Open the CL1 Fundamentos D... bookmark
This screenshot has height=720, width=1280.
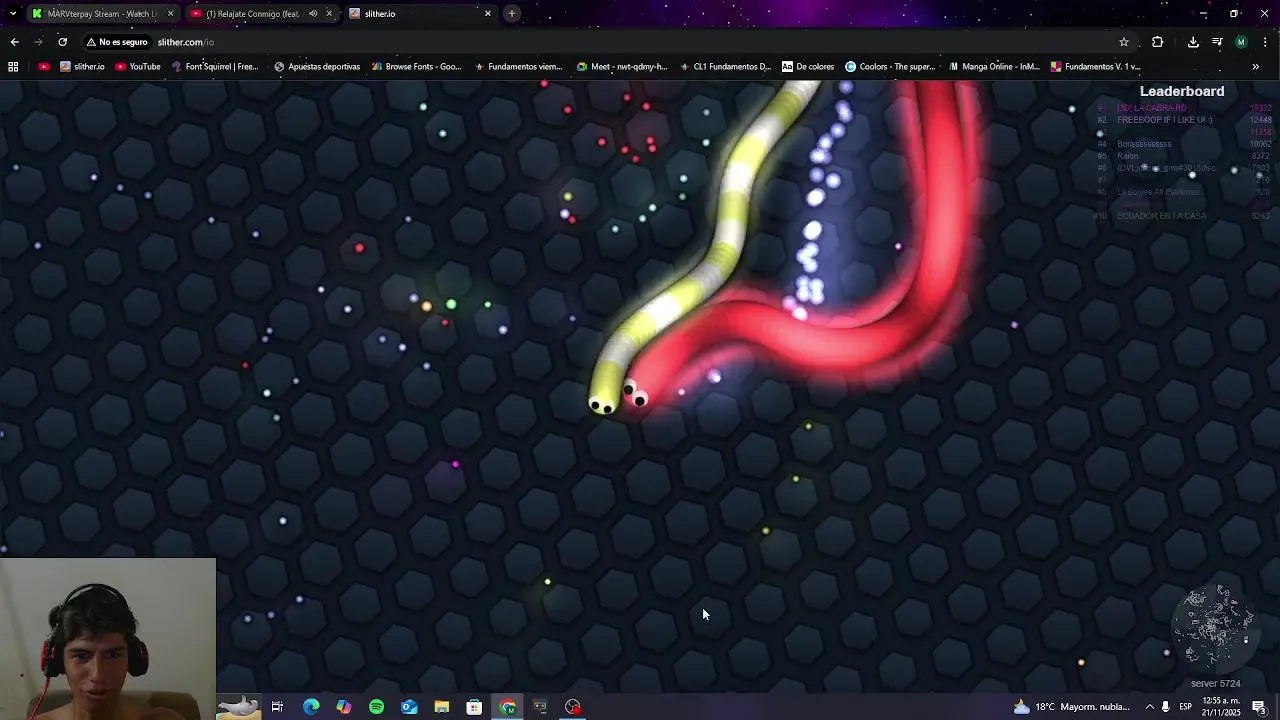click(725, 67)
